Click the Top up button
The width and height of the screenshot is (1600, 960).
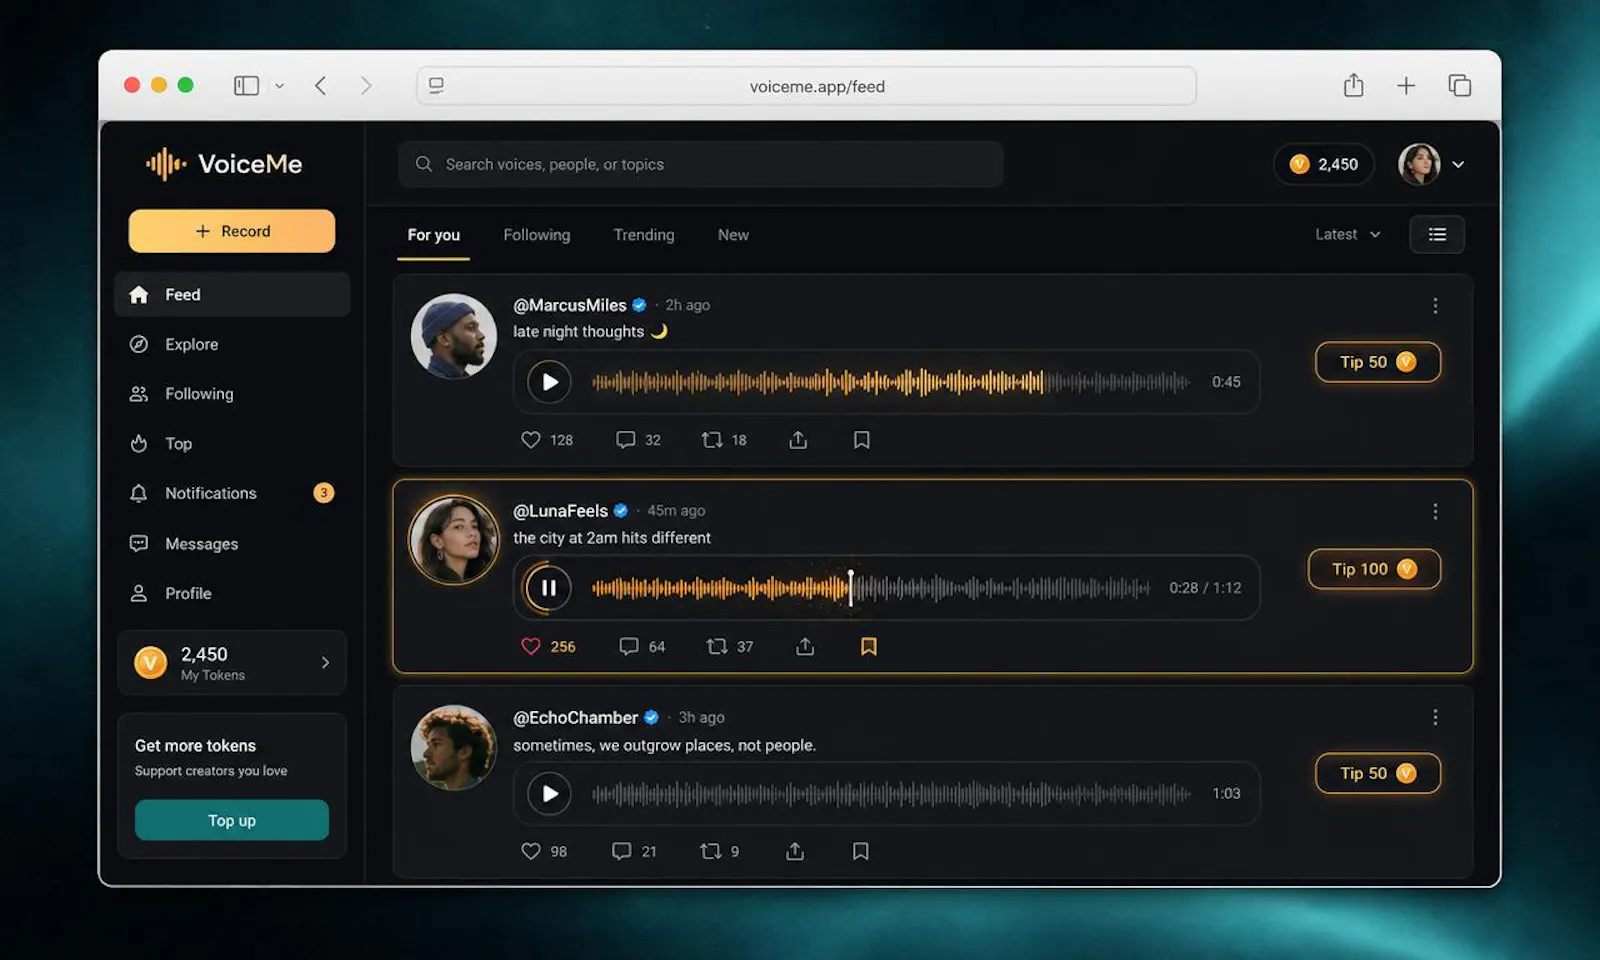[x=232, y=820]
